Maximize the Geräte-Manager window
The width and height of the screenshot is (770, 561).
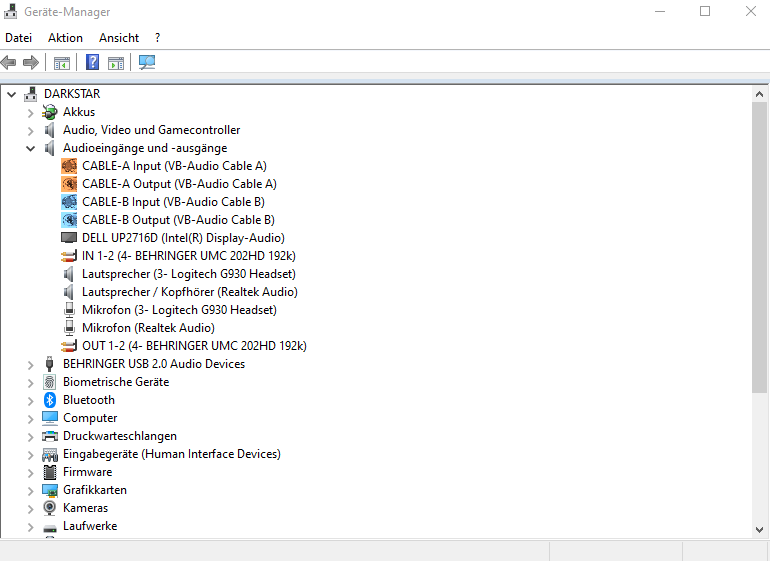pyautogui.click(x=705, y=11)
